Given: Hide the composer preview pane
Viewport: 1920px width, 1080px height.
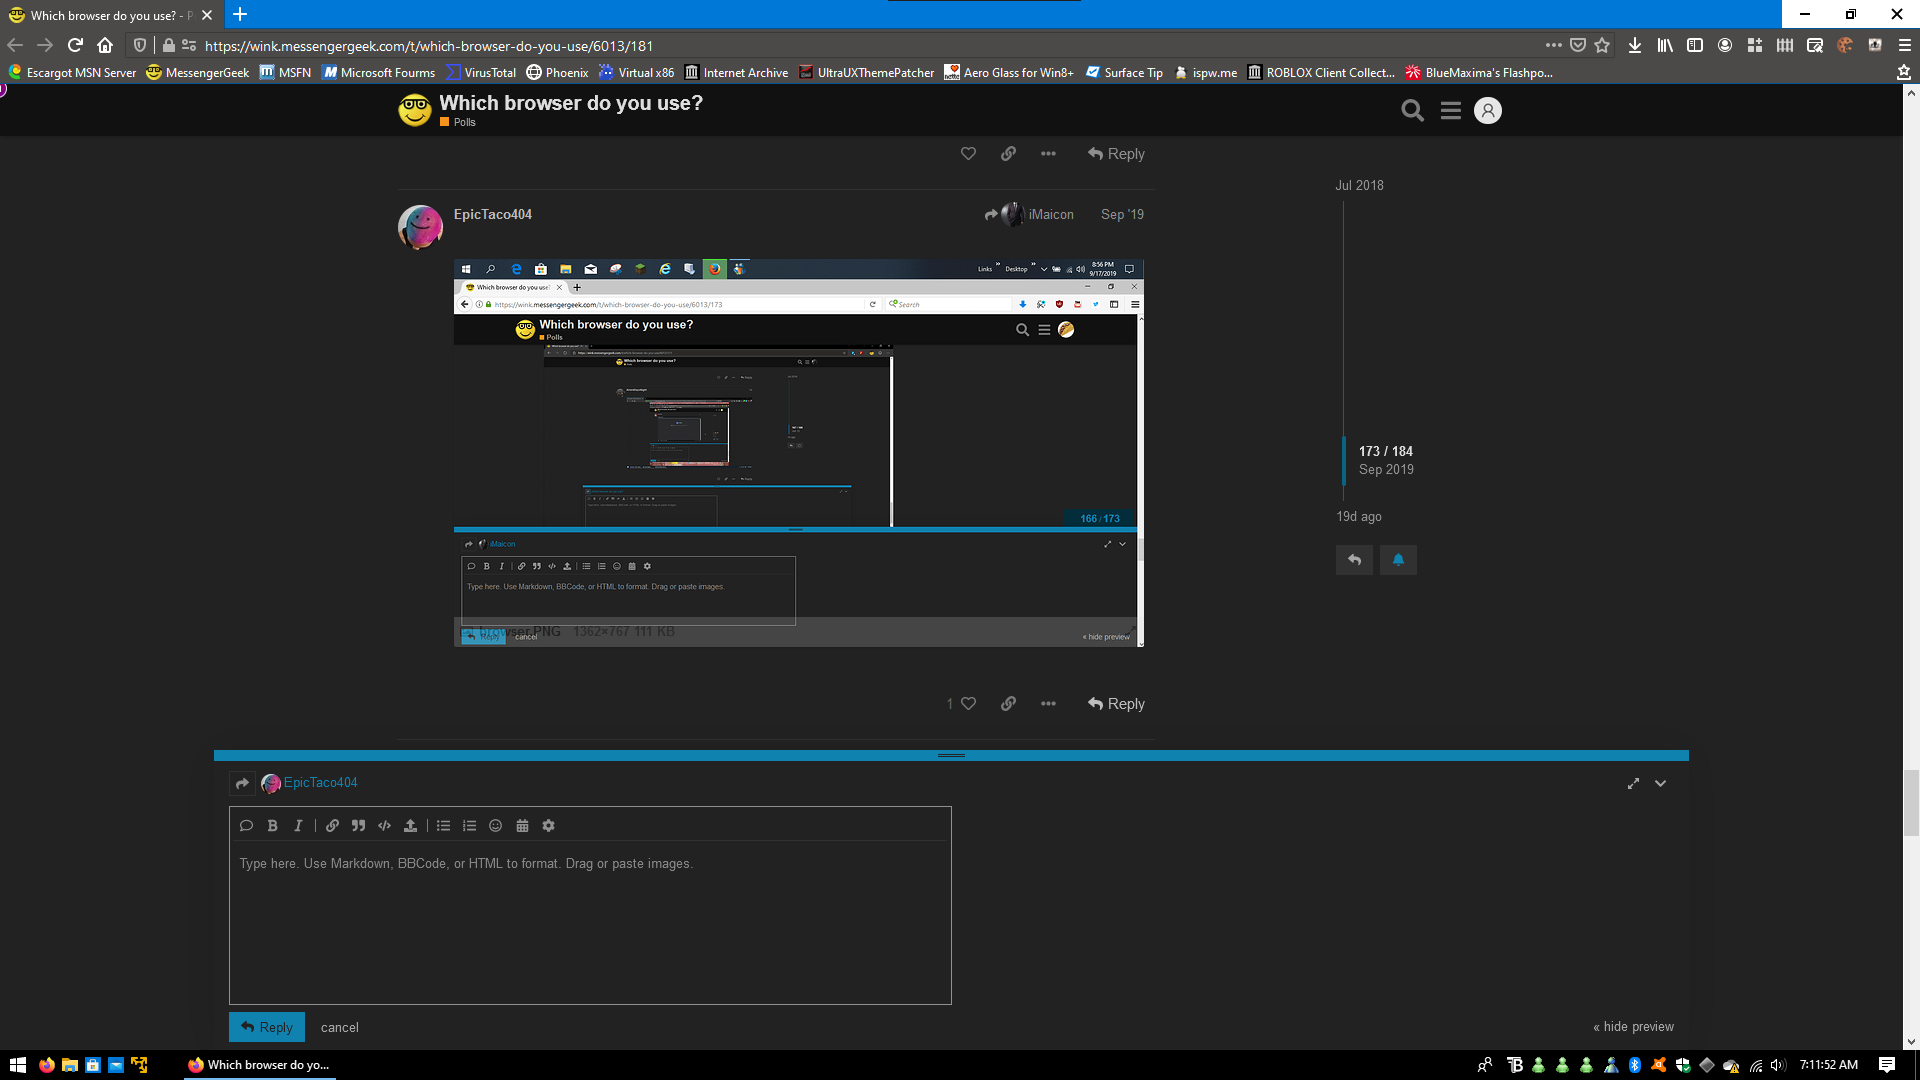Looking at the screenshot, I should (1633, 1027).
